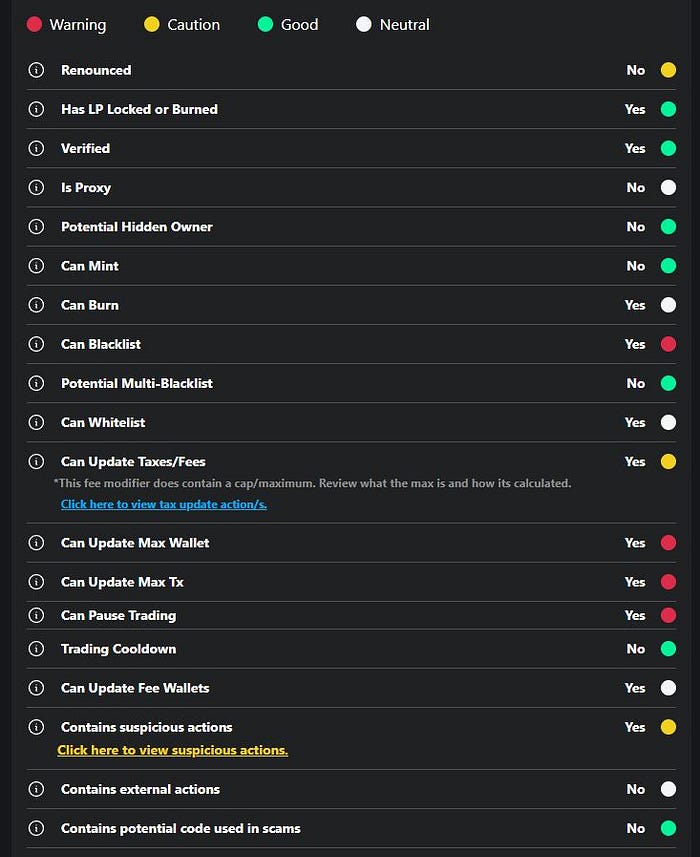Show info for Contains suspicious actions
700x857 pixels.
pos(36,727)
